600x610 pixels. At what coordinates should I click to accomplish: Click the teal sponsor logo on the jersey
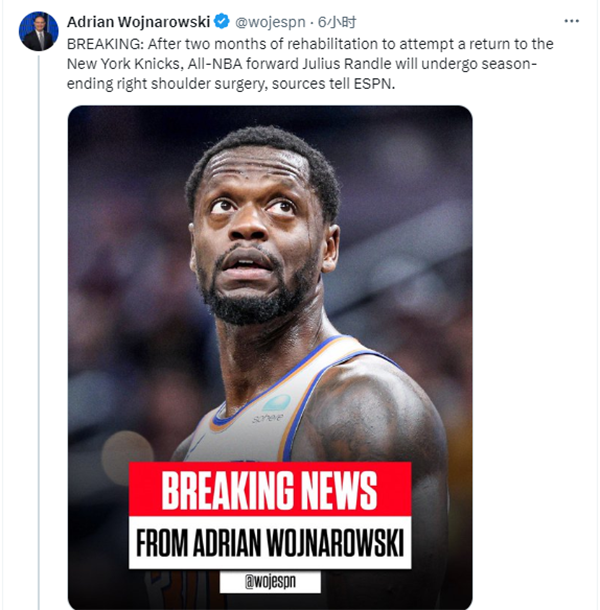276,403
